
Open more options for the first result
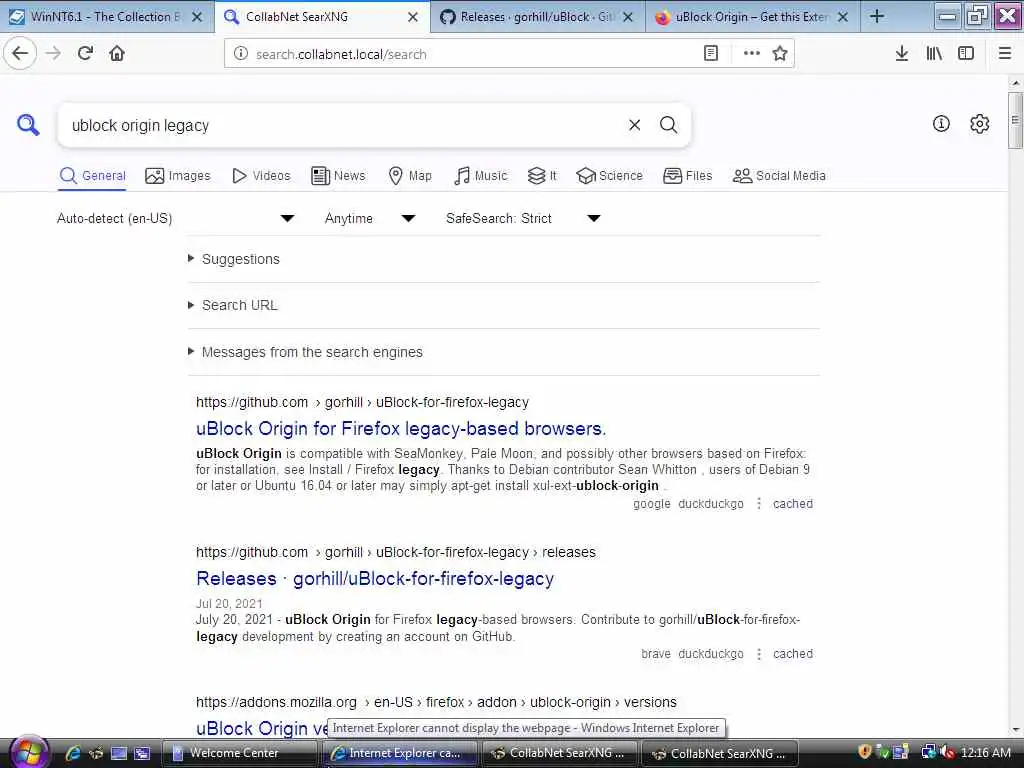758,504
